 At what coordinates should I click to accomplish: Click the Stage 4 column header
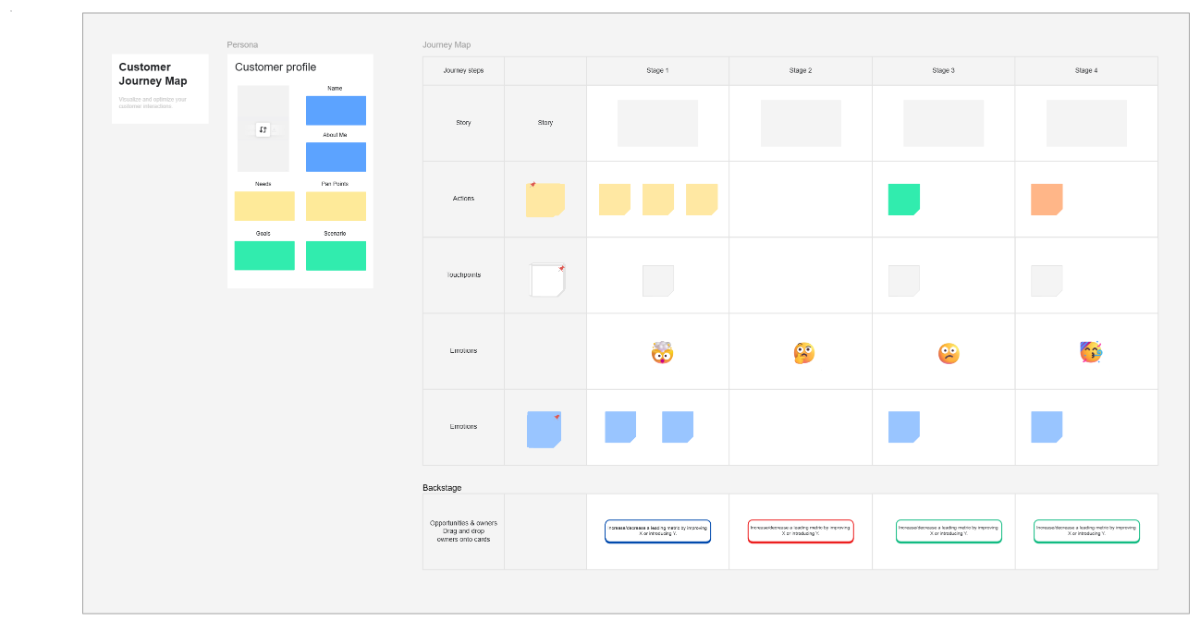point(1086,71)
